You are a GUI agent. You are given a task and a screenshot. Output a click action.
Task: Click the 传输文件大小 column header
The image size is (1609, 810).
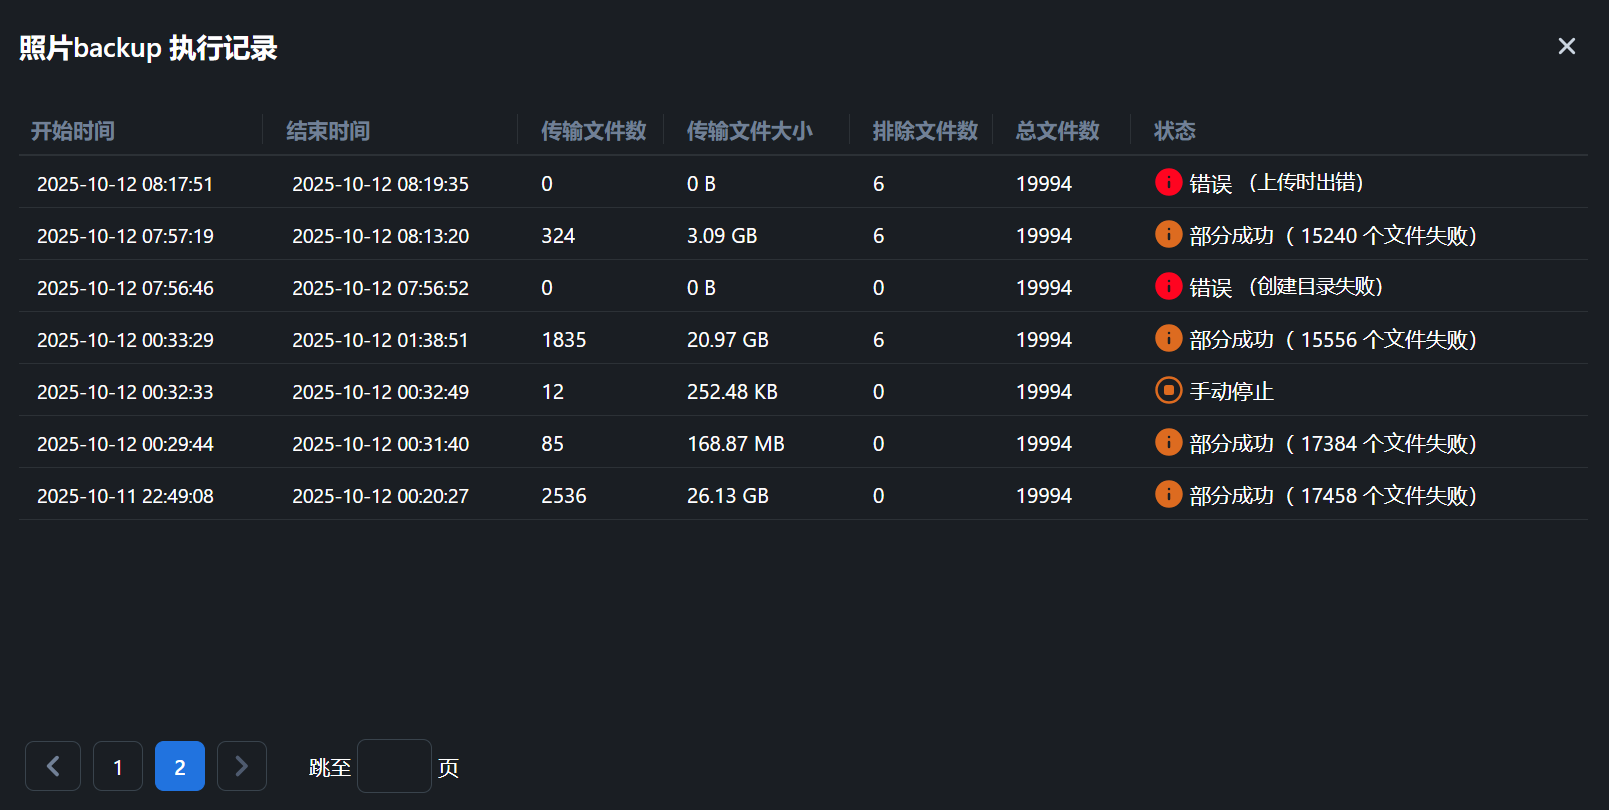pos(749,131)
